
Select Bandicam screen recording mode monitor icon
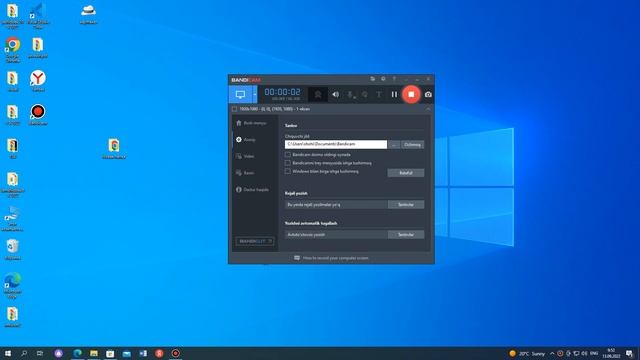pyautogui.click(x=240, y=95)
